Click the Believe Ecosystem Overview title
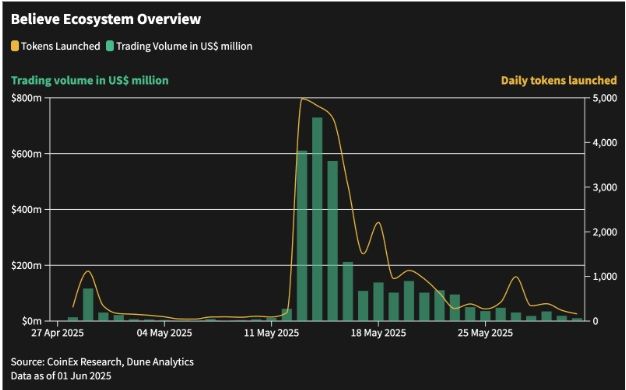626x390 pixels. pyautogui.click(x=106, y=19)
